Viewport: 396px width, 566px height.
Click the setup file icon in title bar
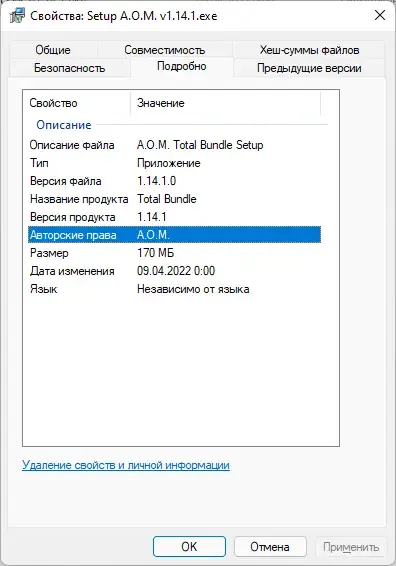17,16
